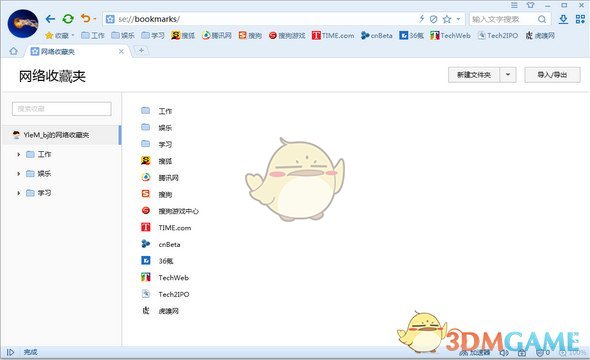Toggle the sidebar icon in status bar
The height and width of the screenshot is (360, 590).
tap(10, 352)
